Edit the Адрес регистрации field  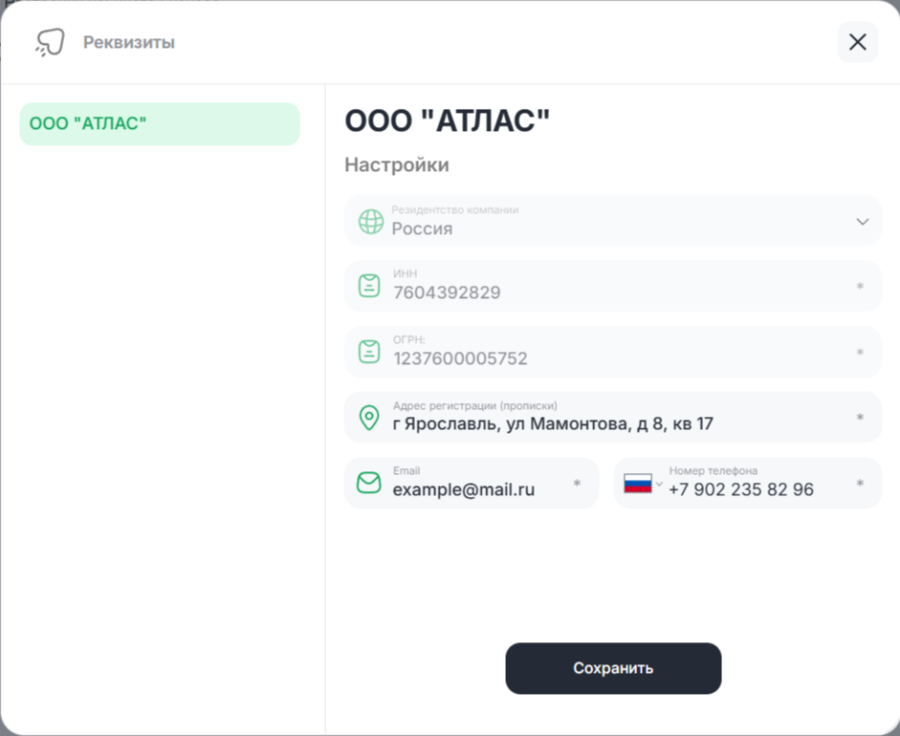tap(612, 423)
